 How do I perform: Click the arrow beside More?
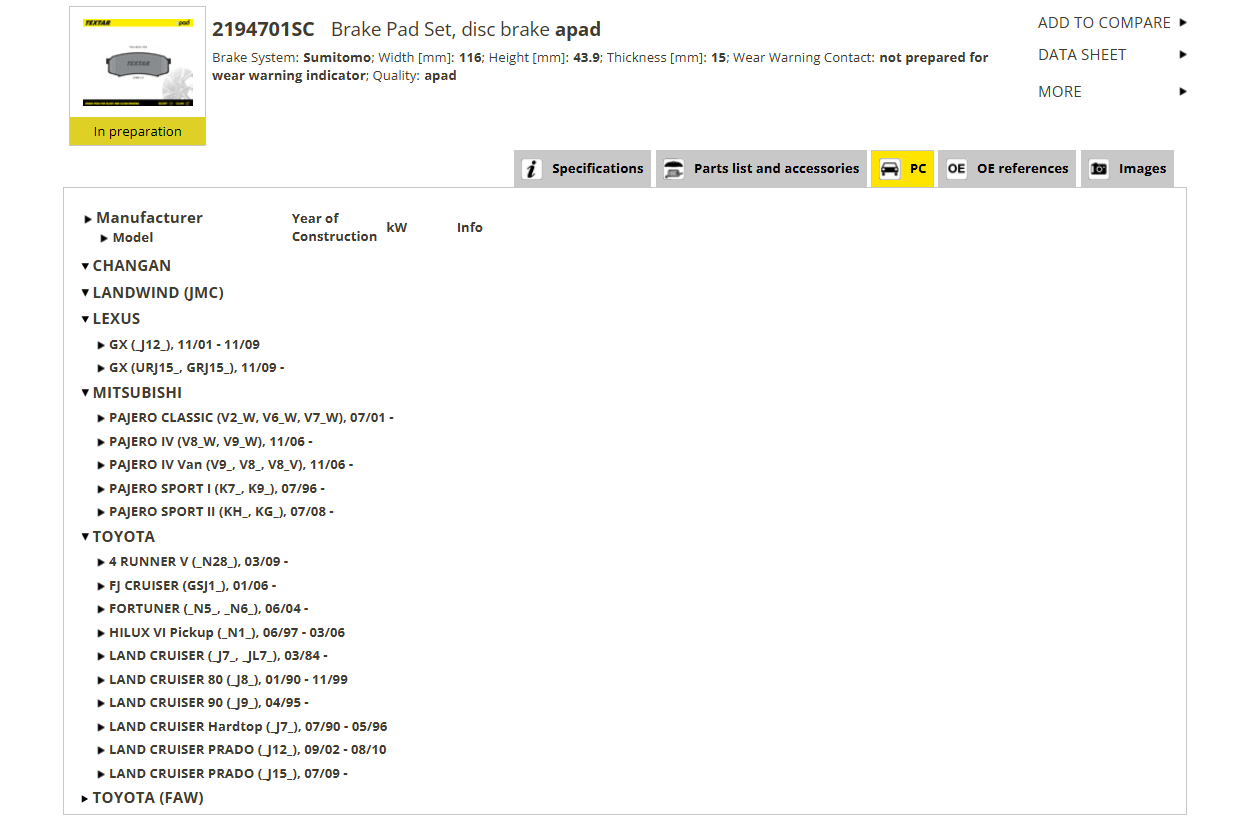[x=1183, y=92]
